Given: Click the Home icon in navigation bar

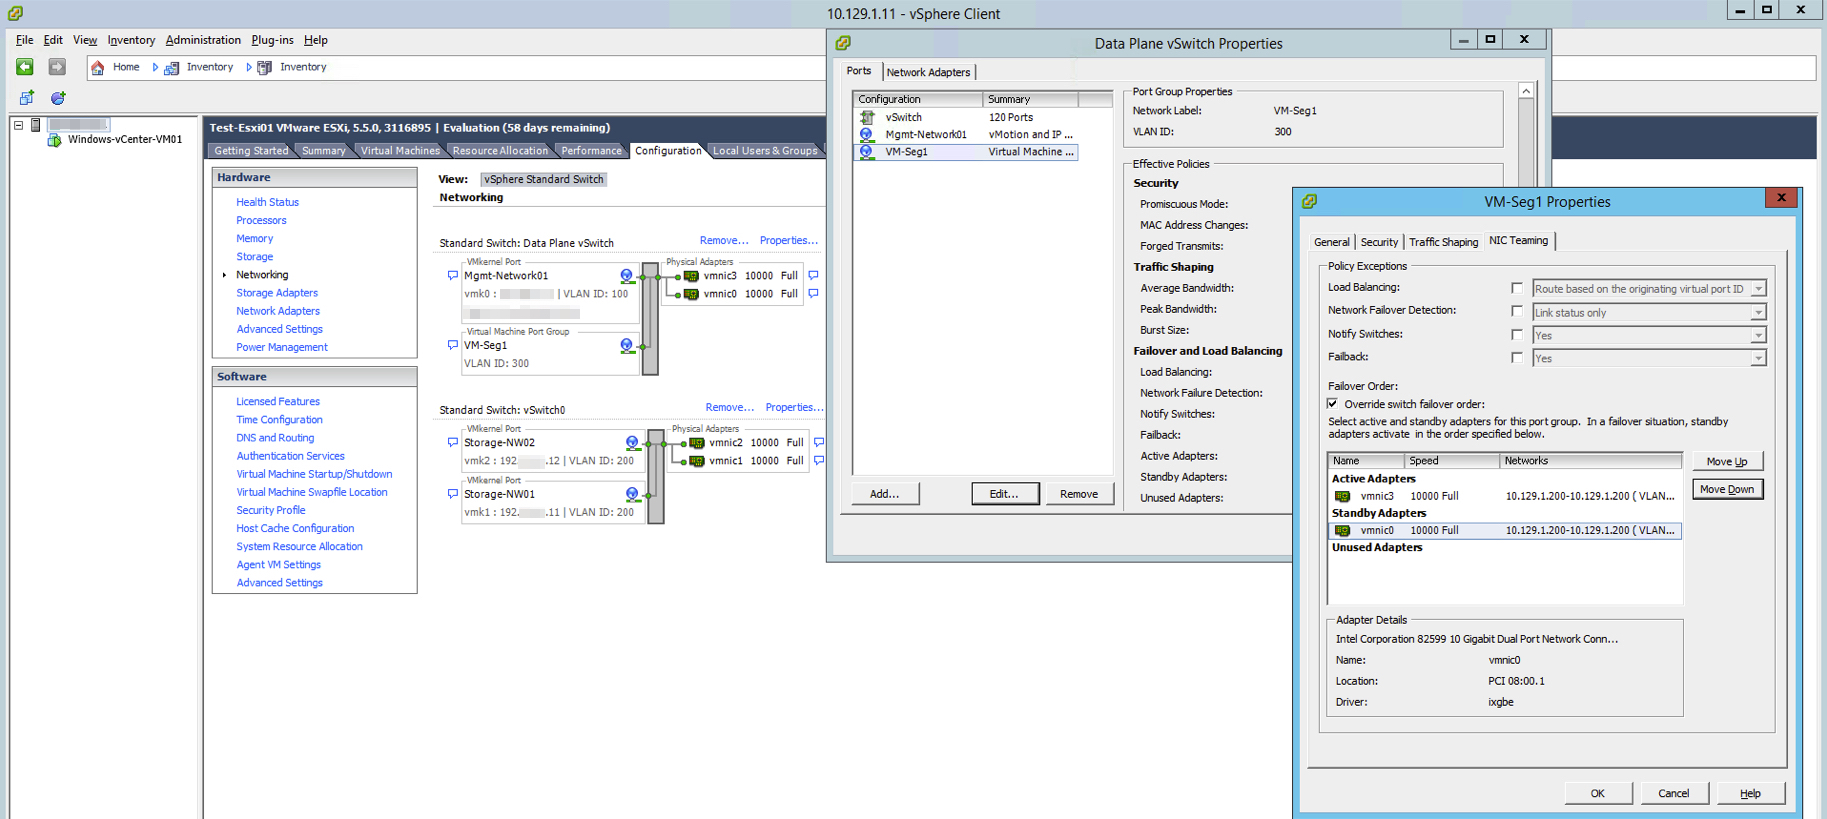Looking at the screenshot, I should tap(98, 68).
